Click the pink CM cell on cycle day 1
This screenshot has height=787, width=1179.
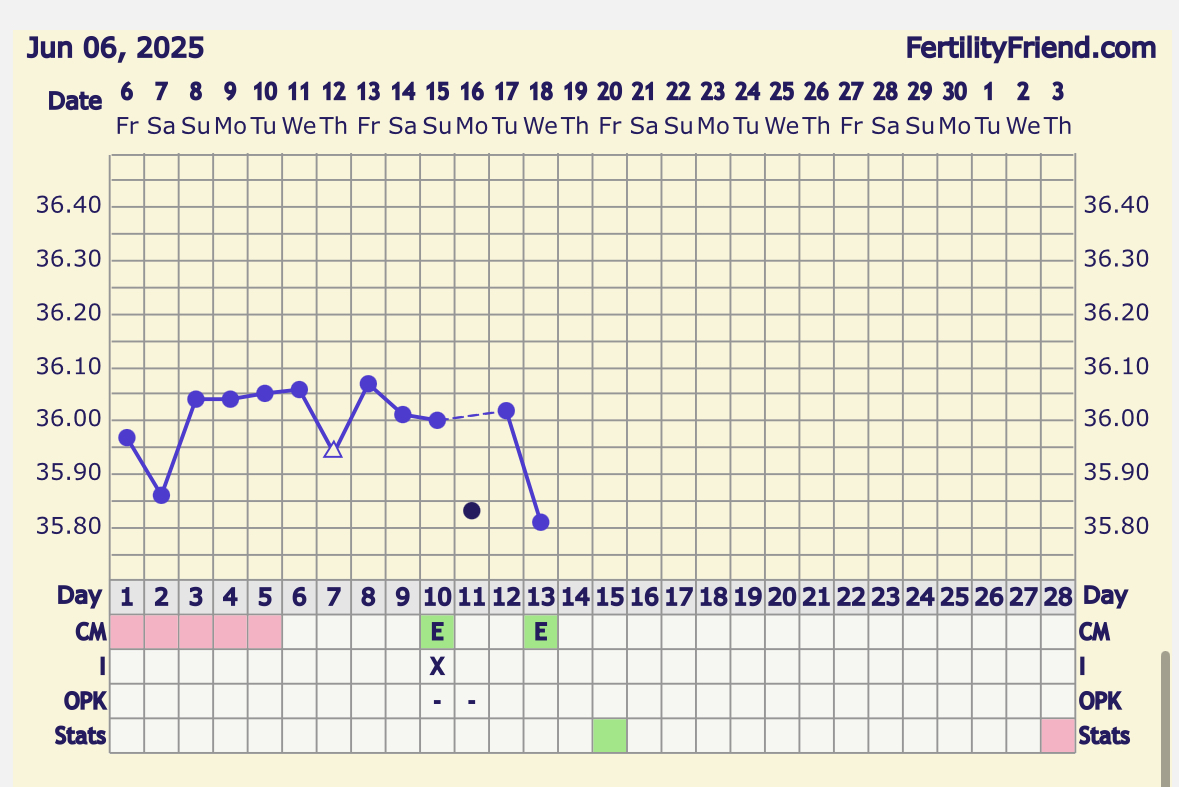(x=127, y=632)
